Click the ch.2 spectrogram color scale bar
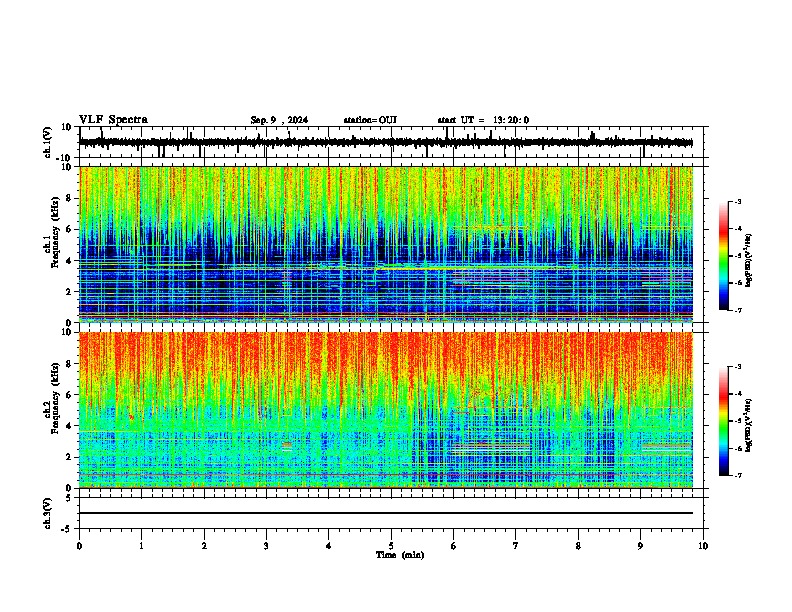Viewport: 792px width, 612px height. coord(723,421)
